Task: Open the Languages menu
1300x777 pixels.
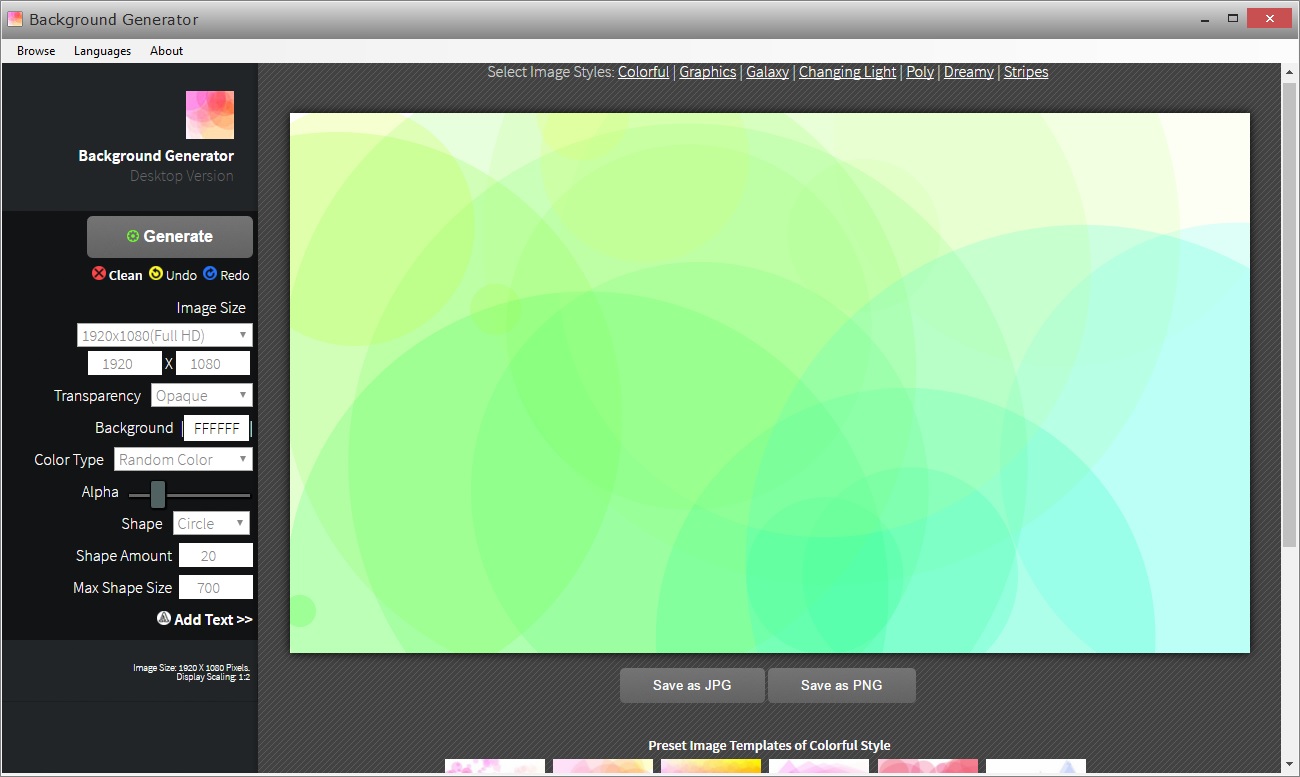Action: (x=102, y=51)
